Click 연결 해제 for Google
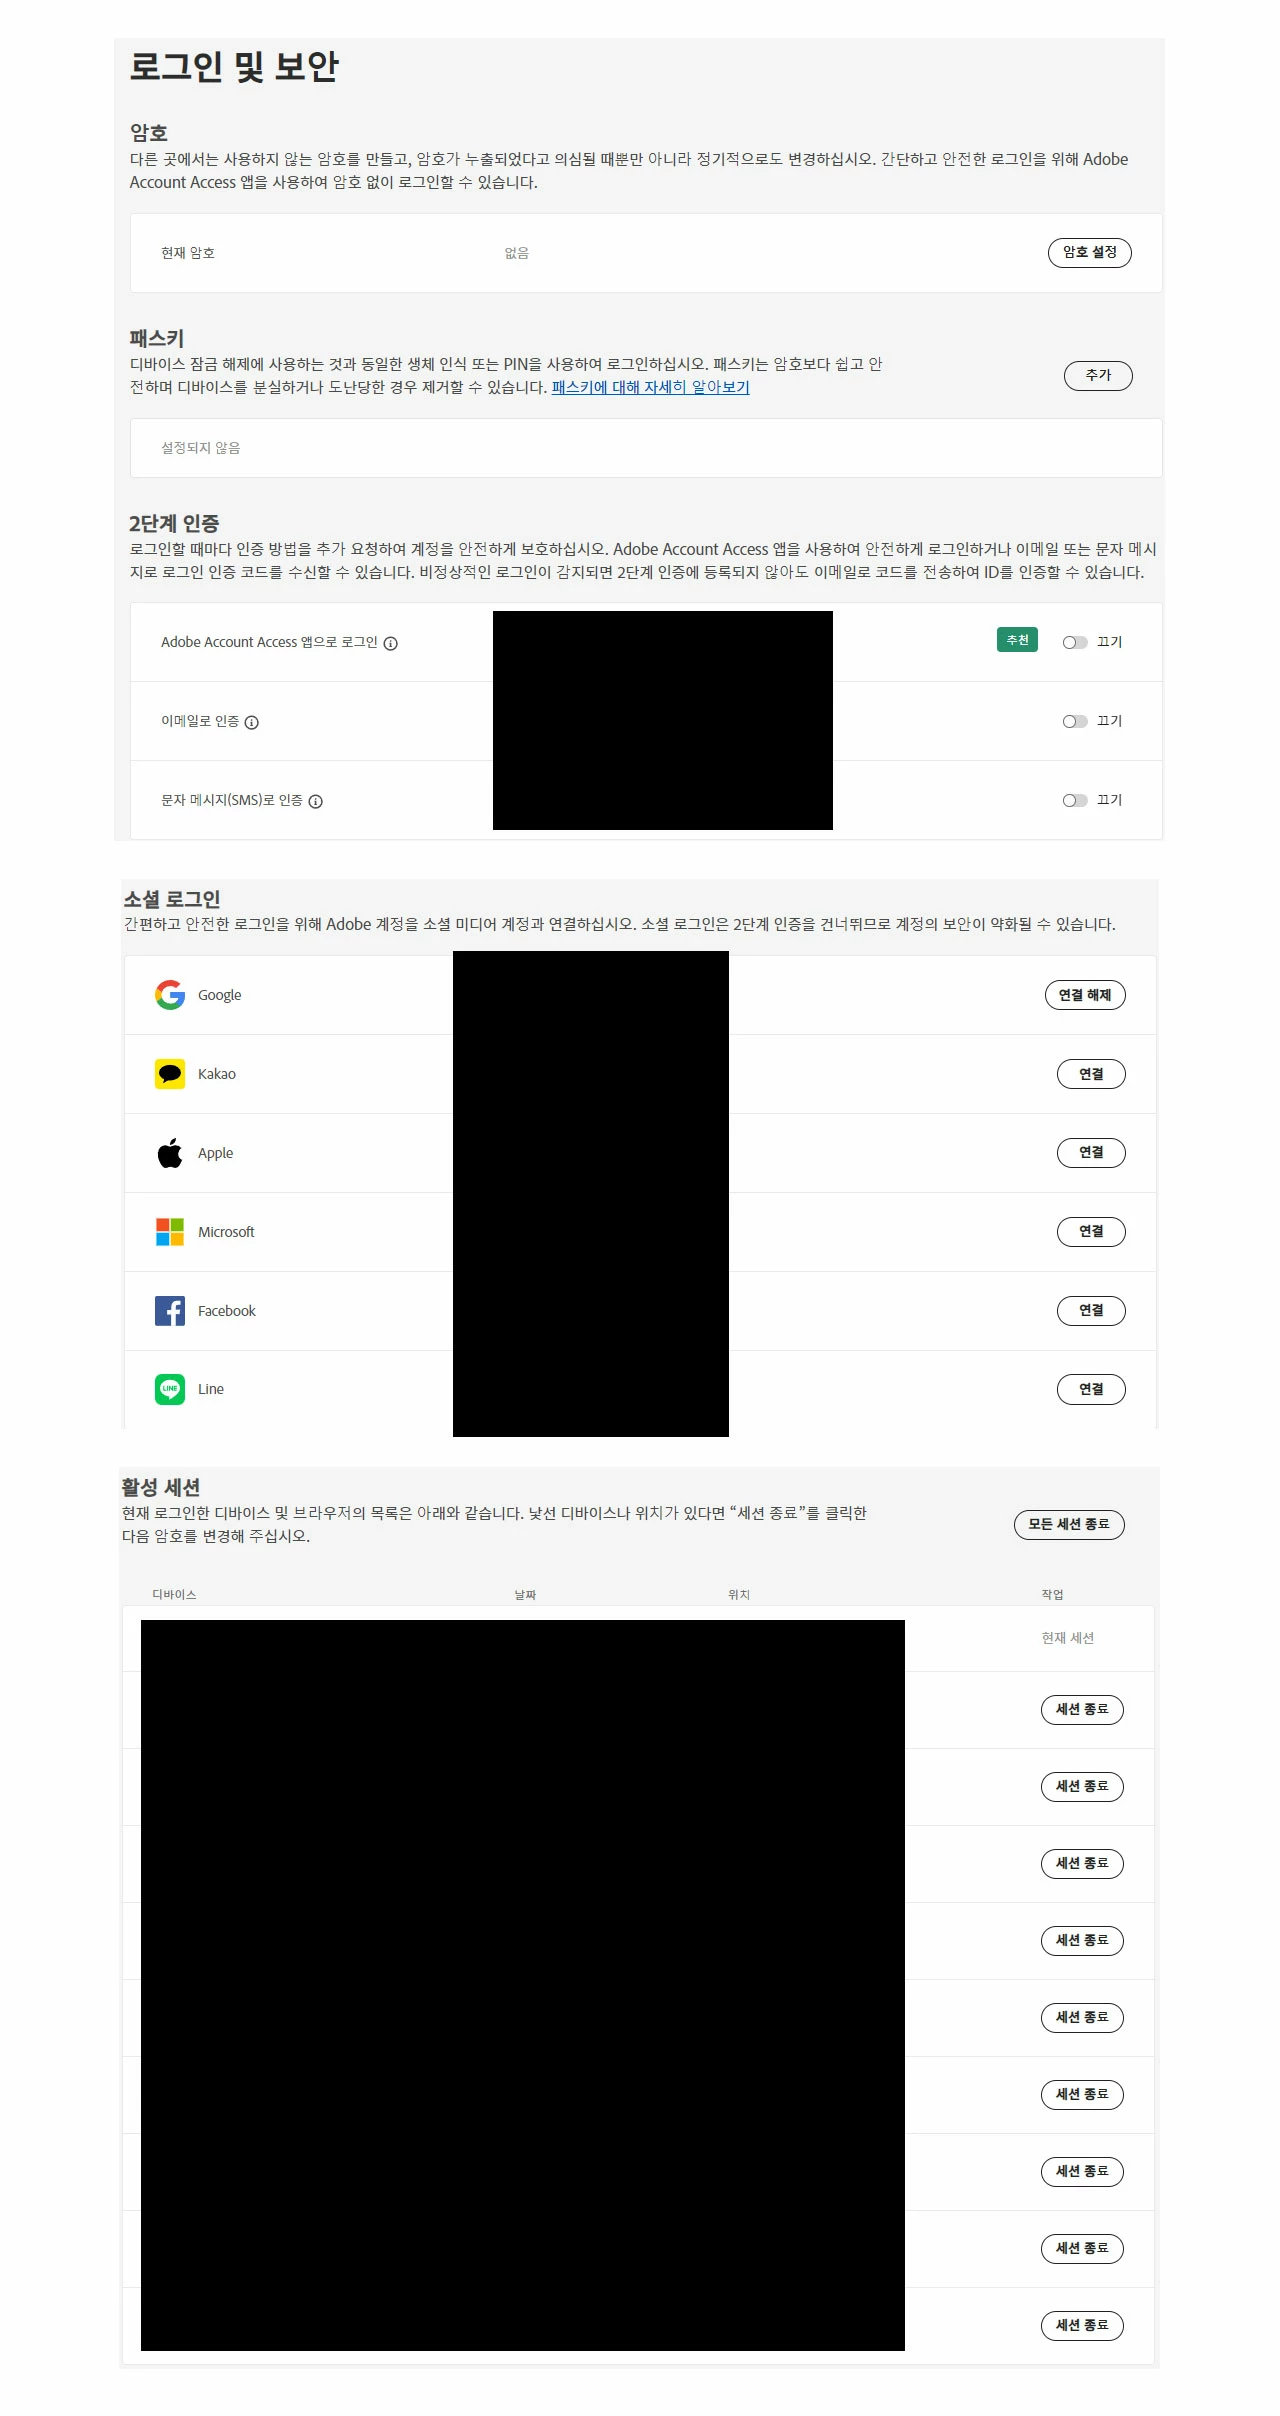 (x=1085, y=995)
